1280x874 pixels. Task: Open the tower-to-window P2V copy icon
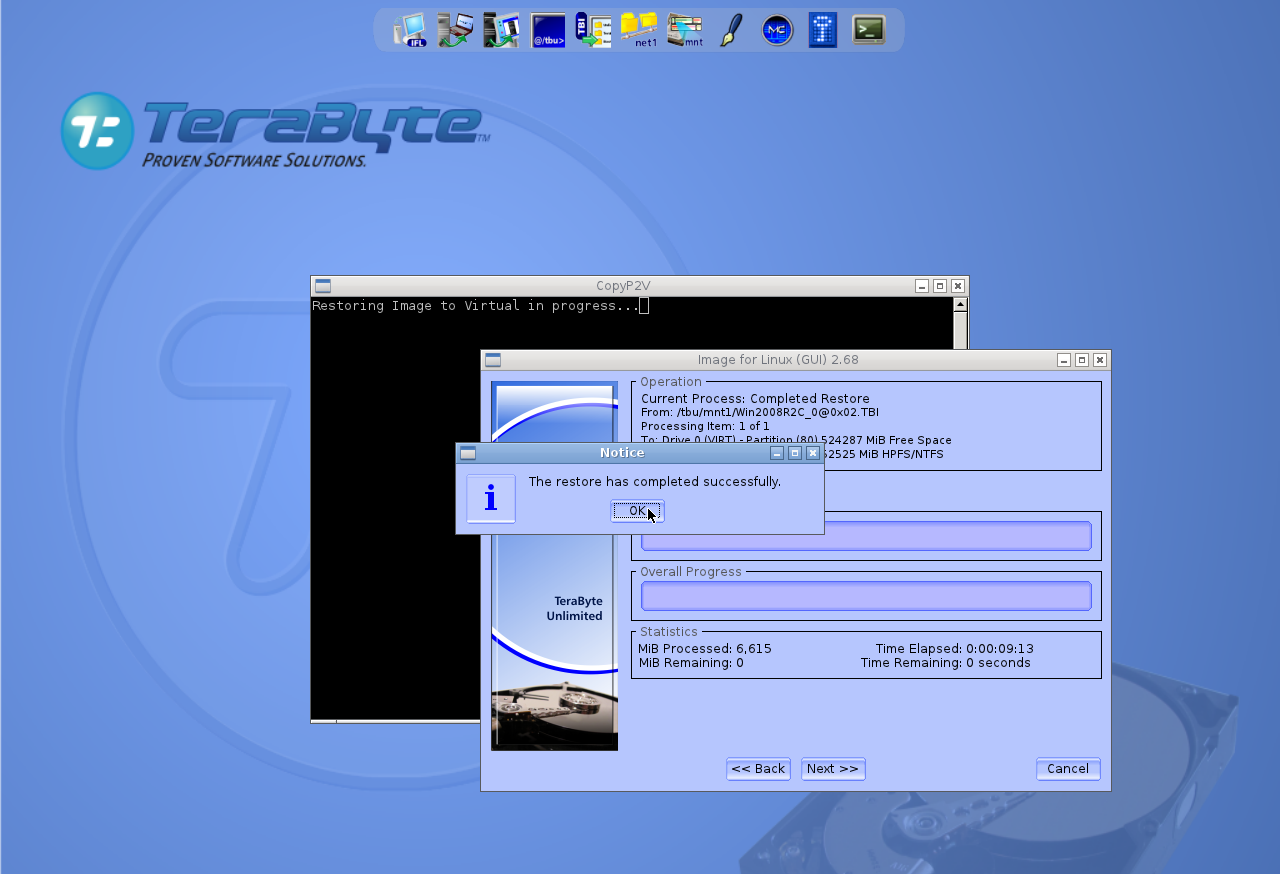pos(502,30)
